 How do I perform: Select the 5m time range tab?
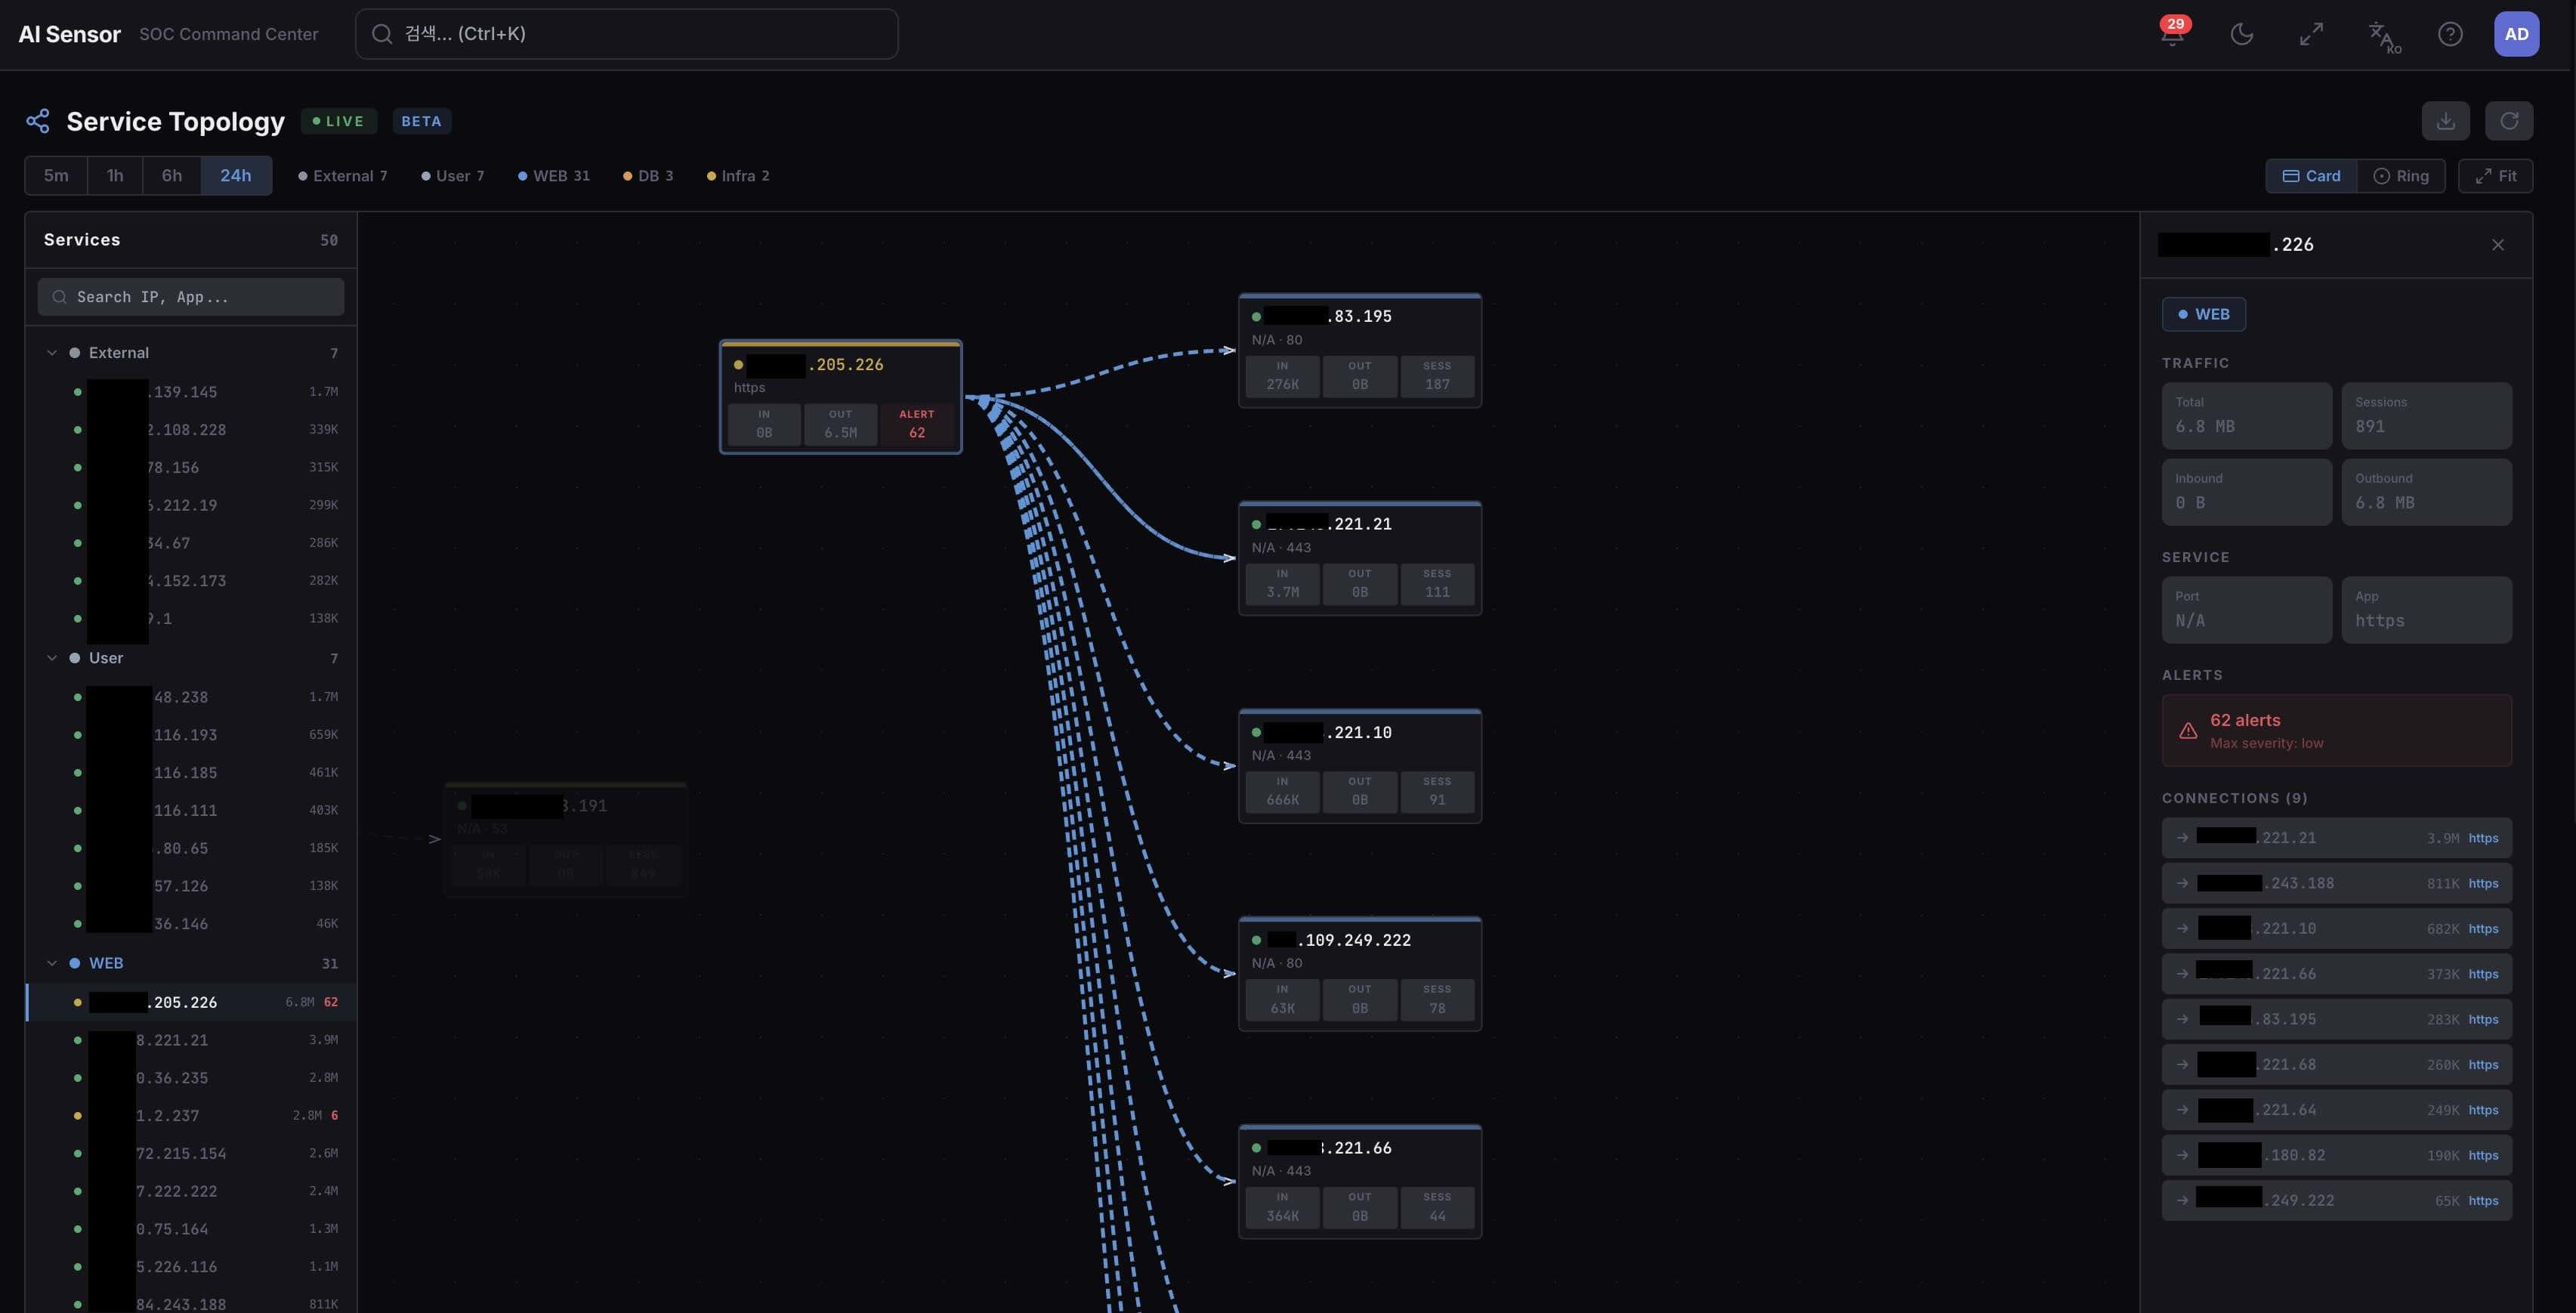click(x=56, y=175)
